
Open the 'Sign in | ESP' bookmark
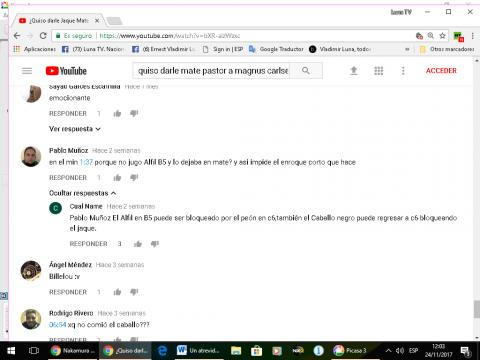[223, 49]
